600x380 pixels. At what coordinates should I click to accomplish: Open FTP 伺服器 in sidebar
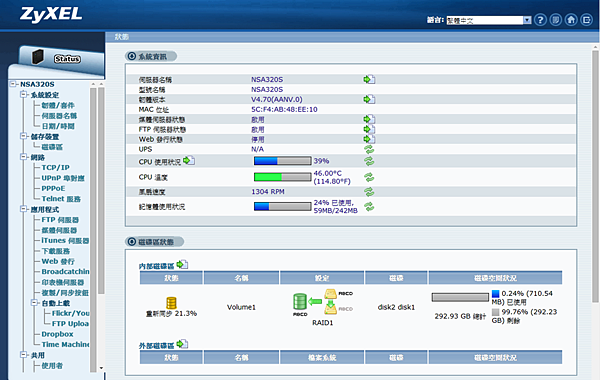[x=60, y=220]
